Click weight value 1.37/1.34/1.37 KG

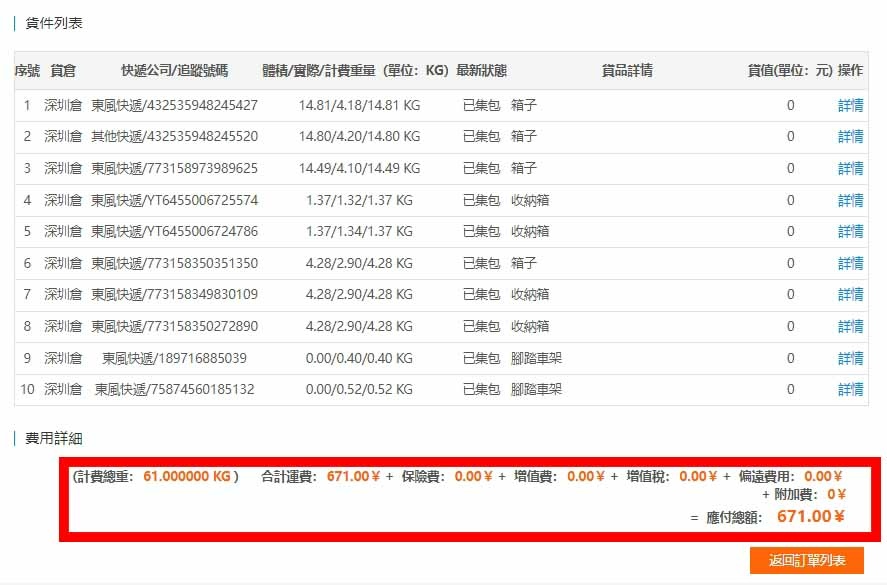(359, 231)
